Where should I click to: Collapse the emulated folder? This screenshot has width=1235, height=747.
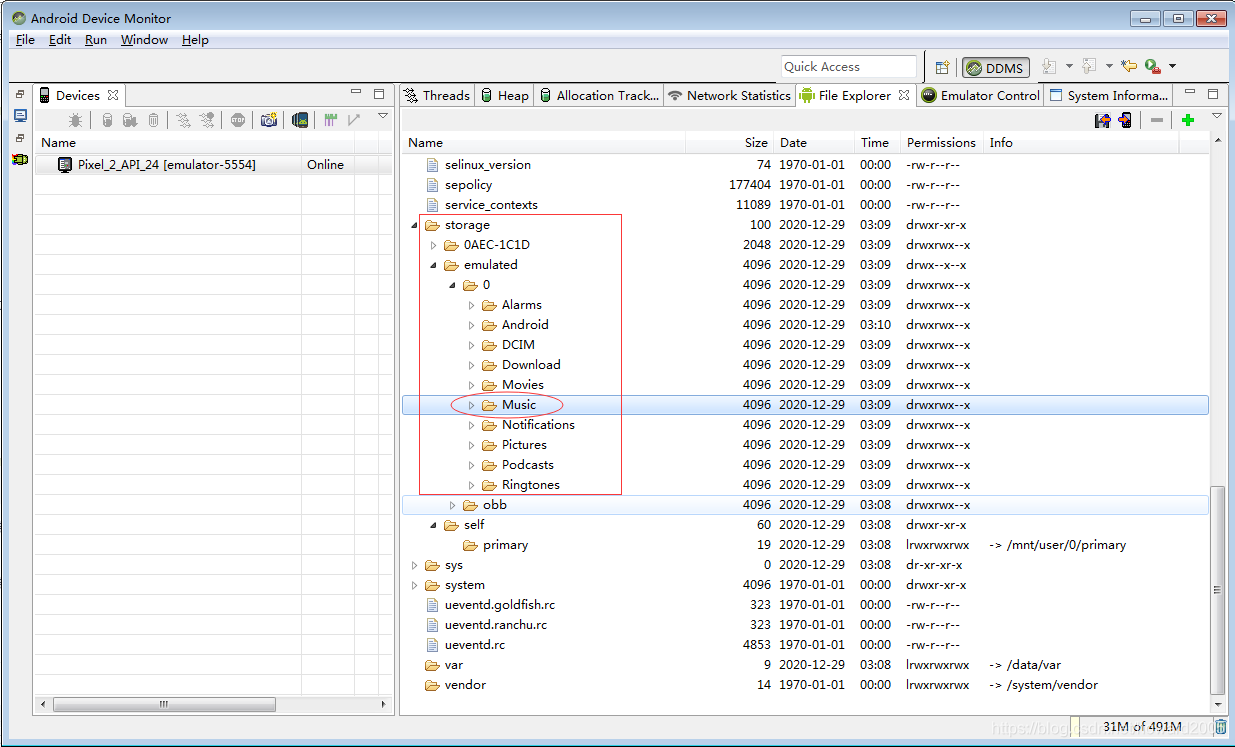433,265
